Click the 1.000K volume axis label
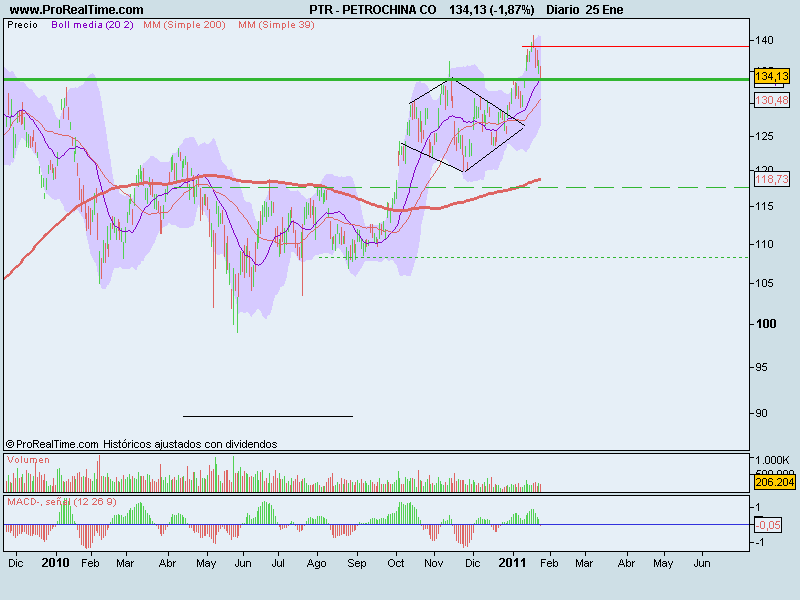The image size is (800, 600). point(772,460)
